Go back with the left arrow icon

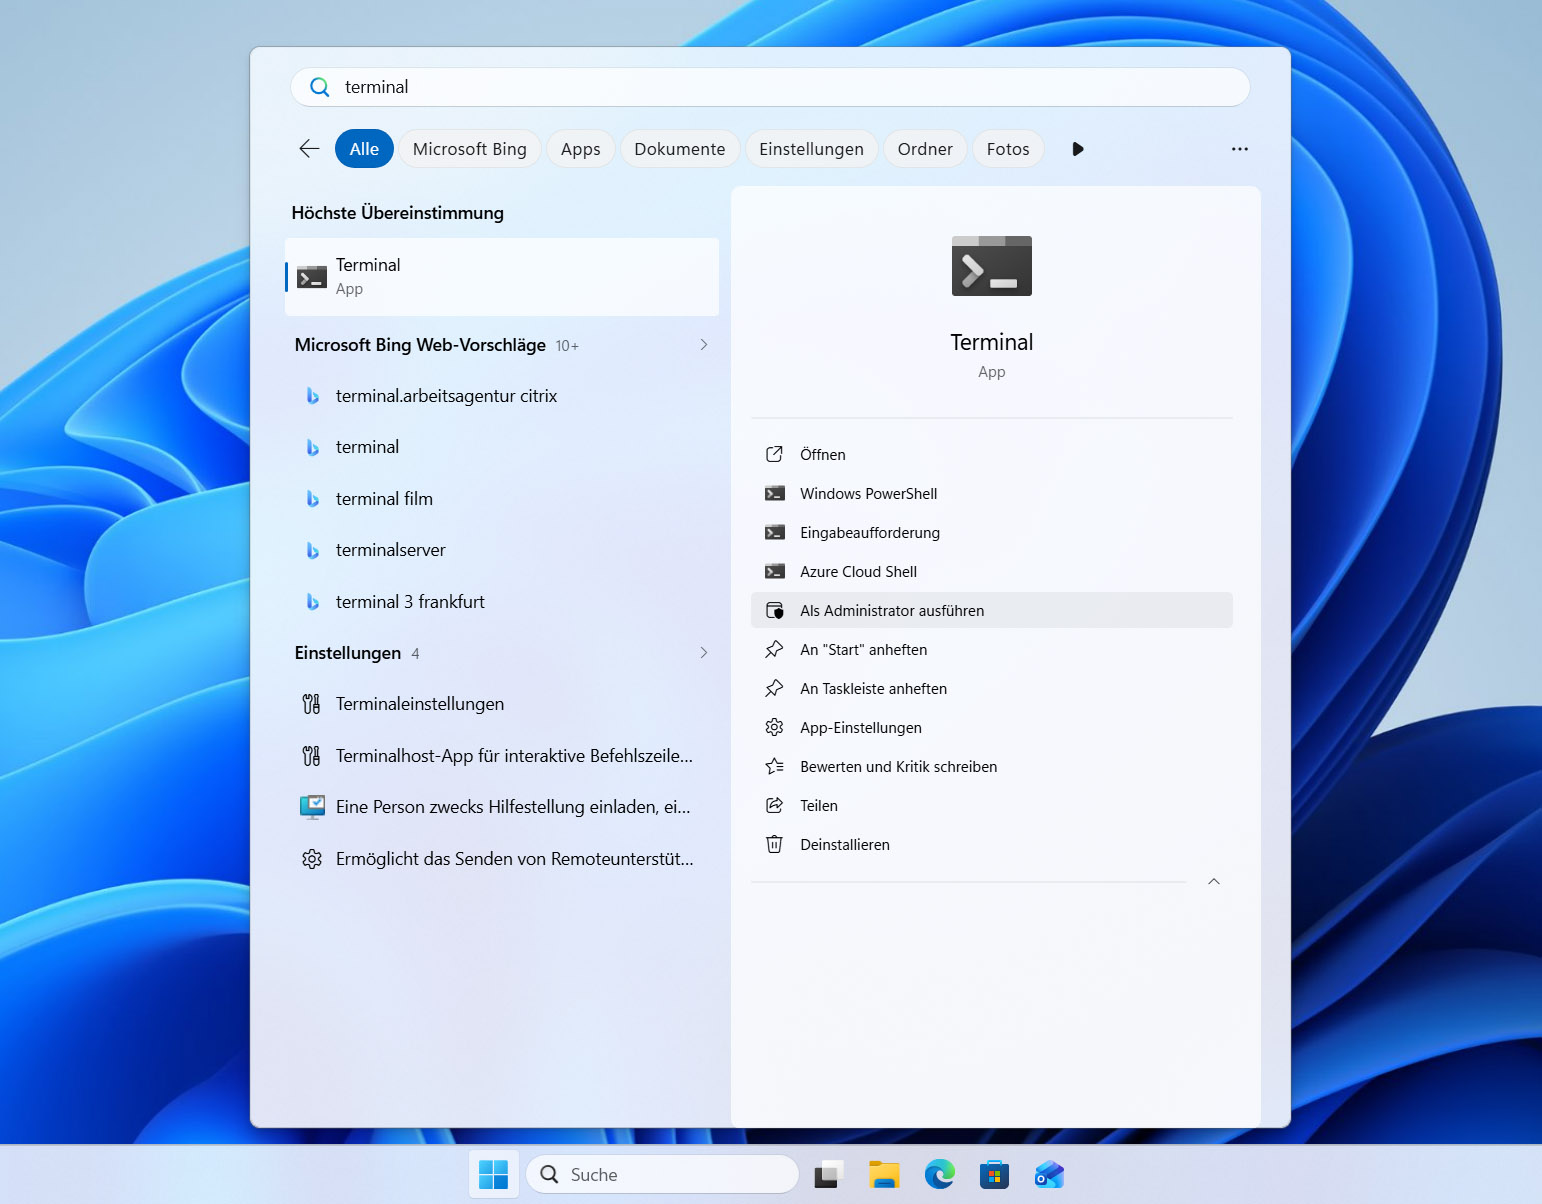click(x=309, y=149)
